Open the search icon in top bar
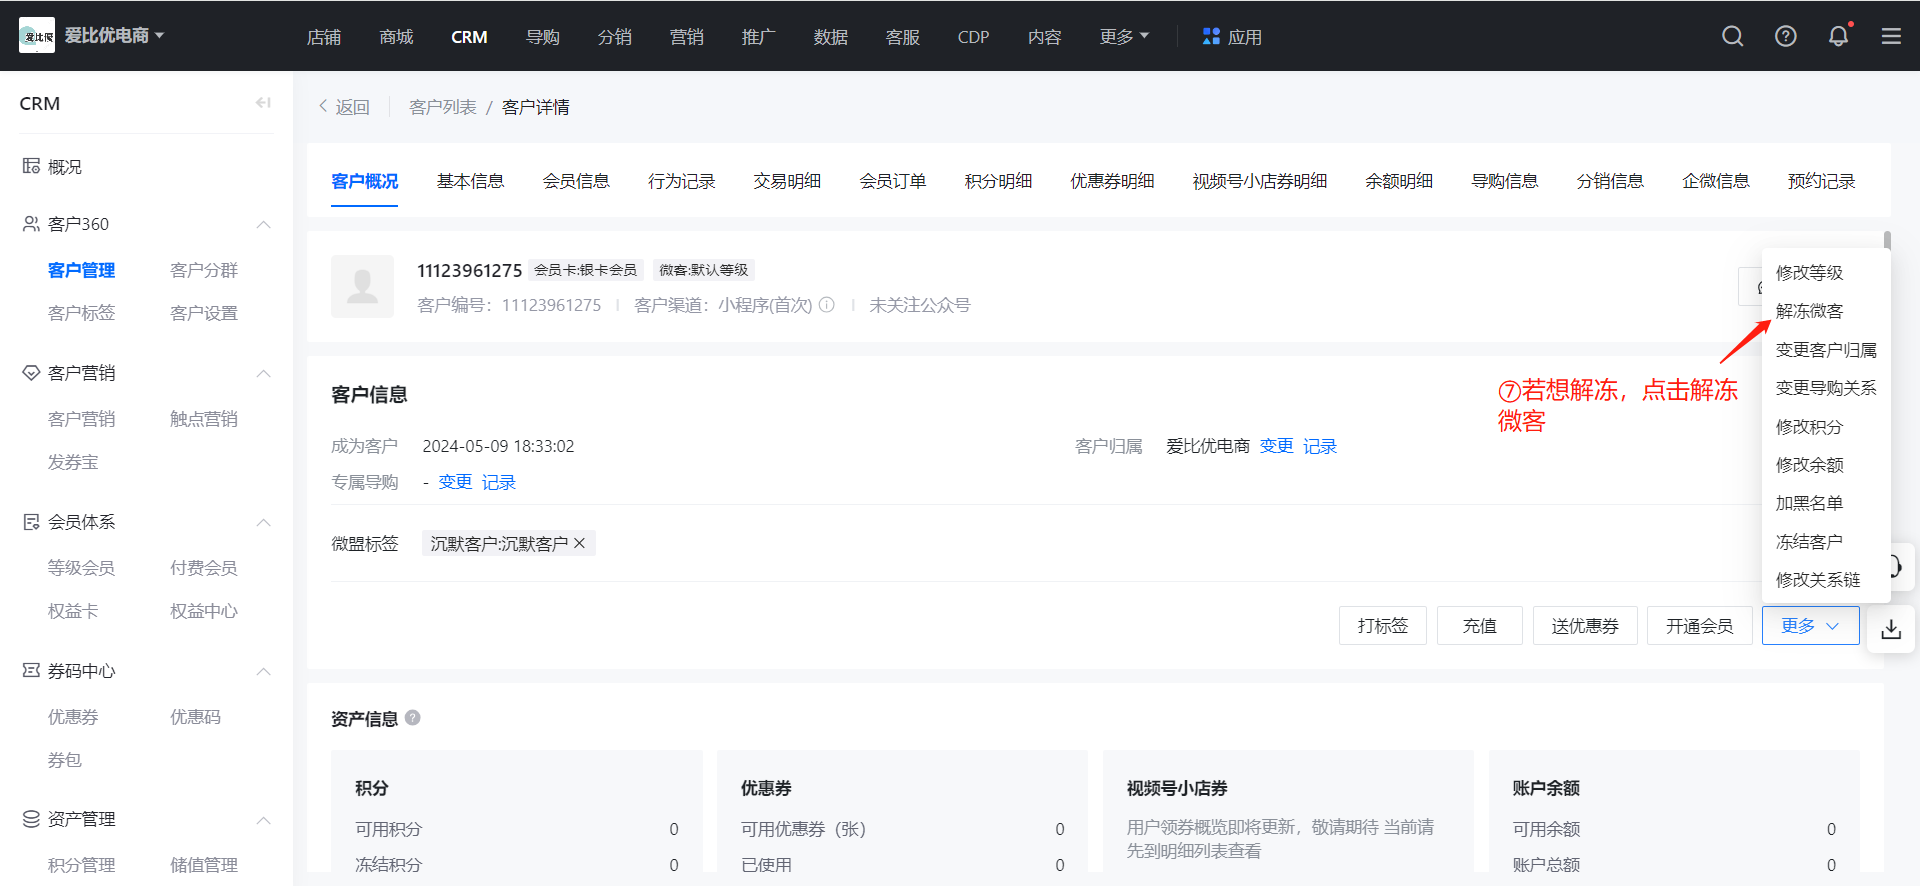This screenshot has height=886, width=1920. (1732, 36)
